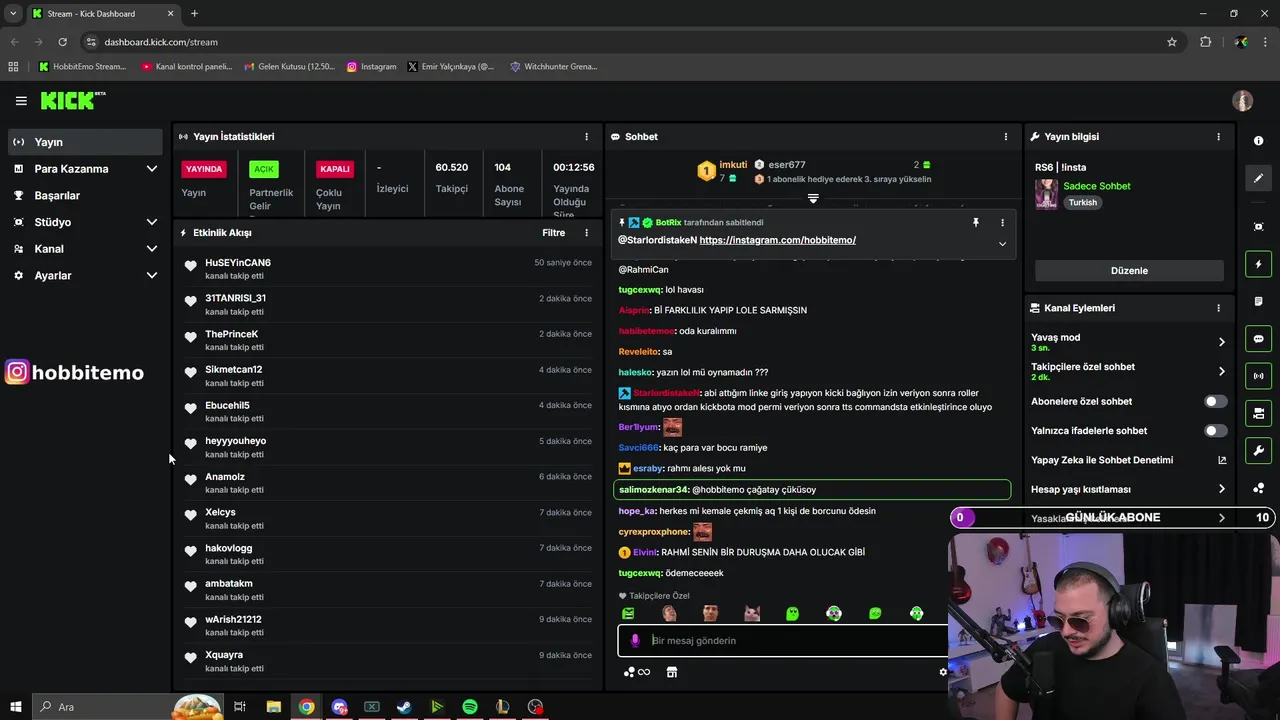This screenshot has width=1280, height=720.
Task: Toggle Abonelere özel sohbet switch
Action: 1215,401
